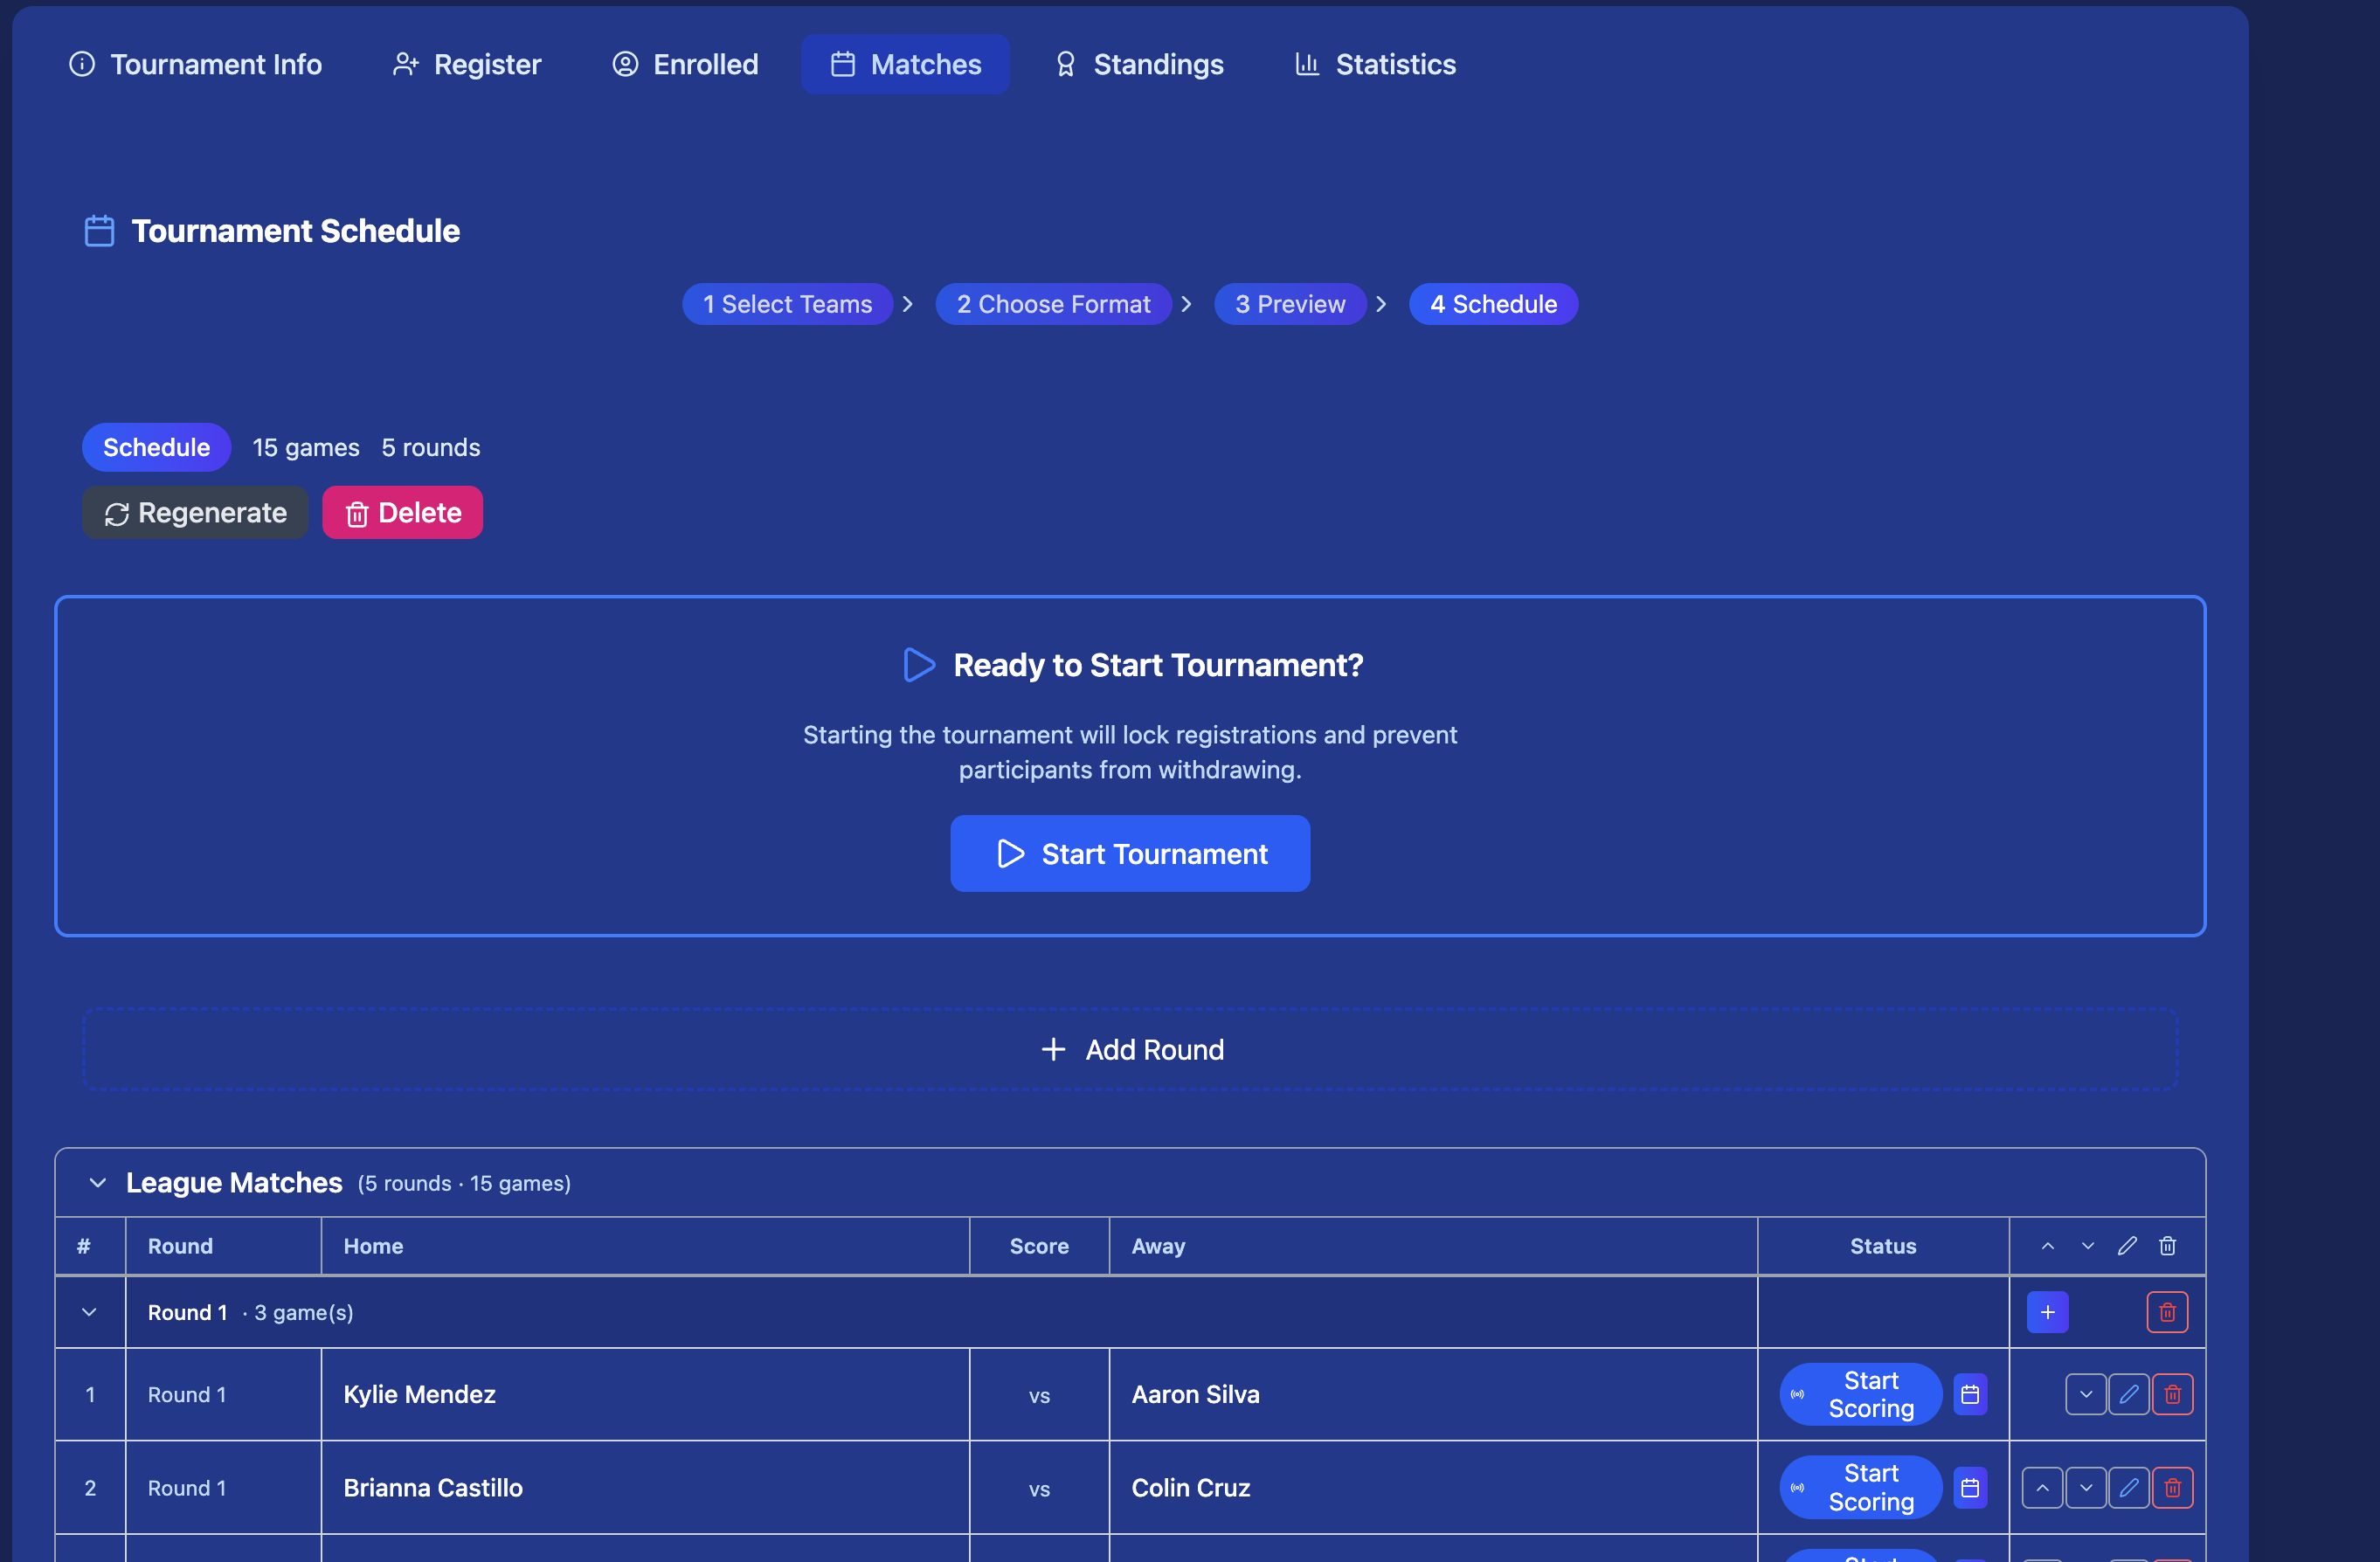Image resolution: width=2380 pixels, height=1562 pixels.
Task: Edit the Kylie Mendez vs Aaron Silva match
Action: click(2129, 1395)
